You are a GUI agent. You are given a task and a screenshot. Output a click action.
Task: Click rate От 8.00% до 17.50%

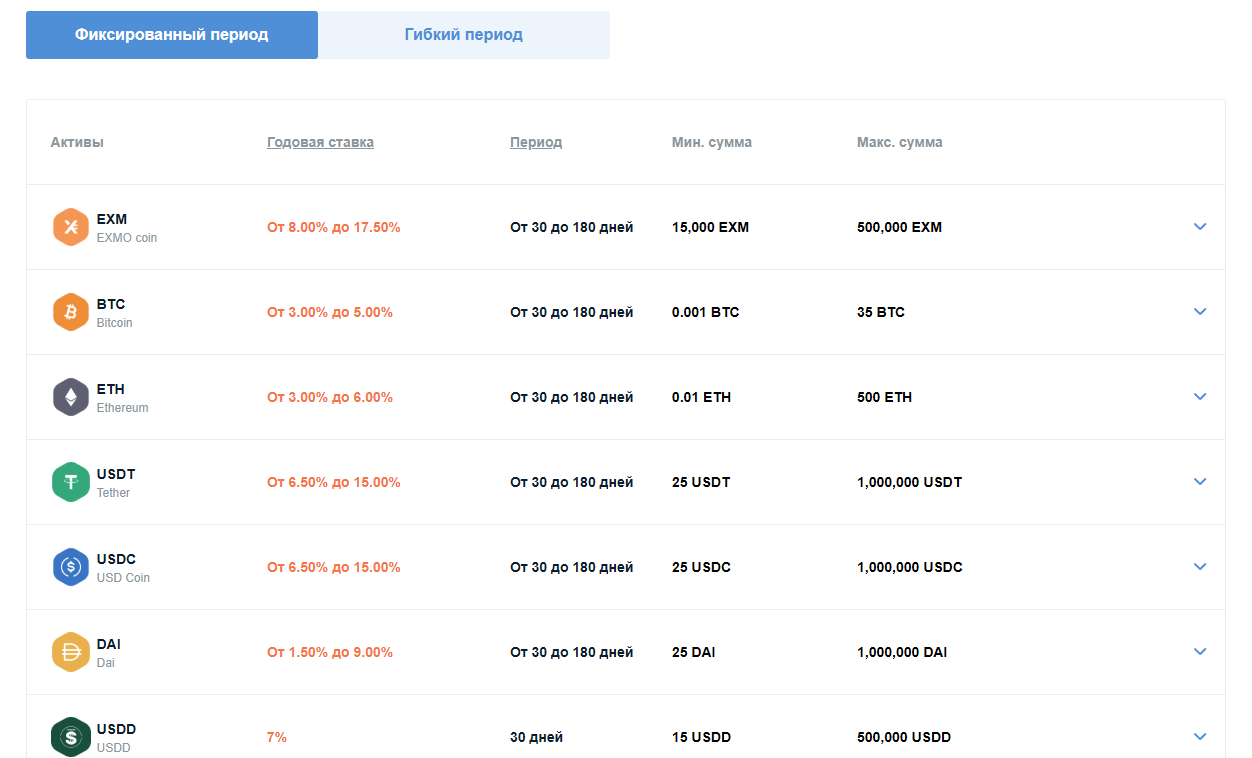click(334, 227)
